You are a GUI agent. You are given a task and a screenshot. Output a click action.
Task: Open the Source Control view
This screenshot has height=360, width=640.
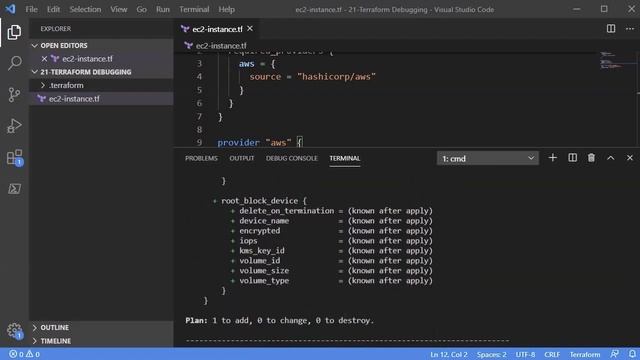[x=14, y=95]
